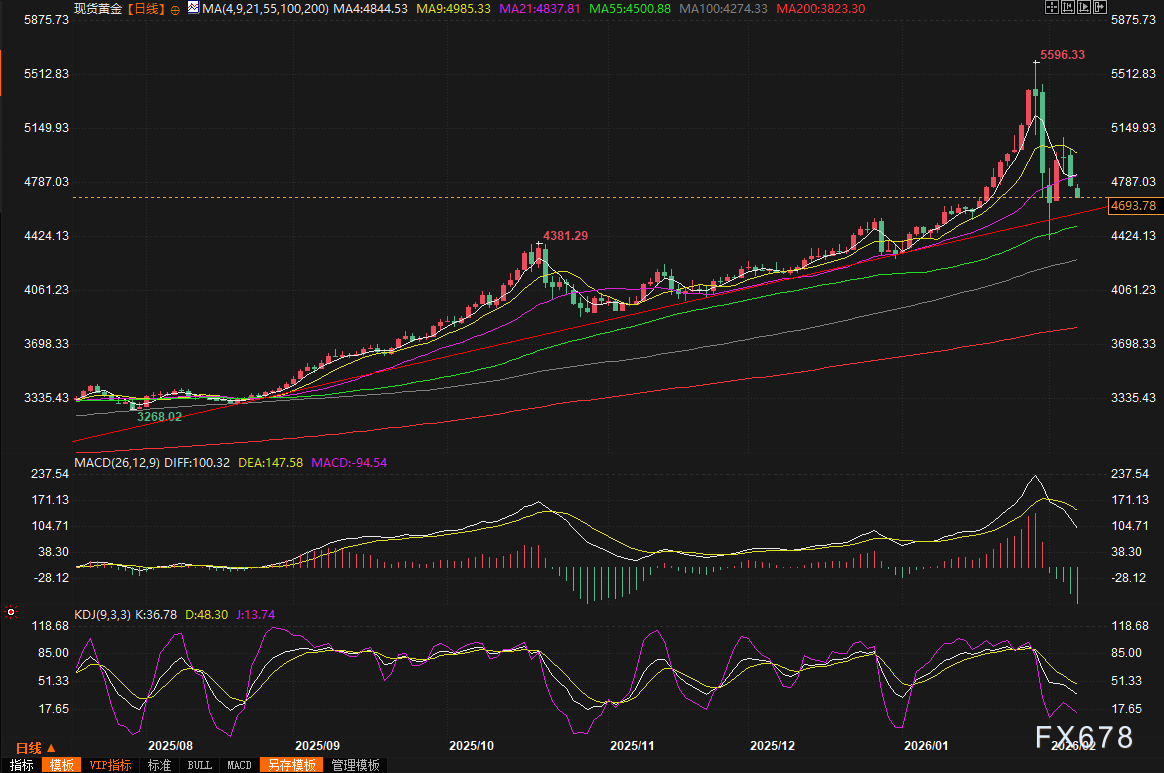
Task: Click the chart shrink-axis icon at top right
Action: click(x=1069, y=8)
